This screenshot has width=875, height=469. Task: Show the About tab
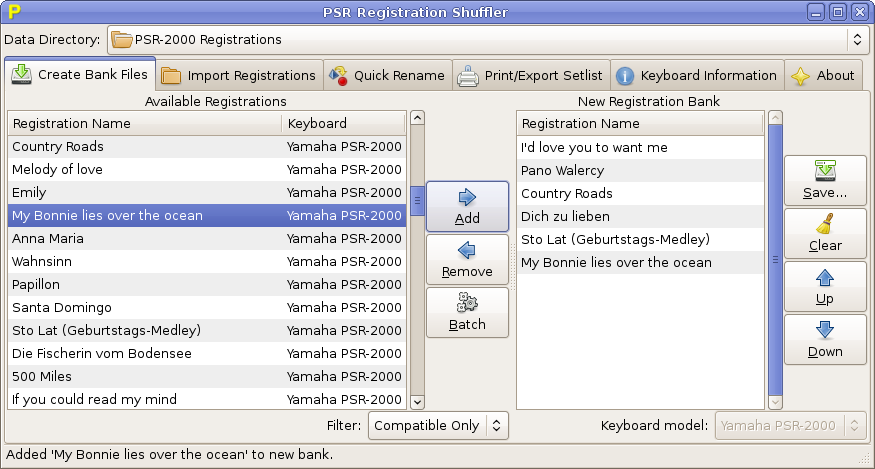(824, 75)
